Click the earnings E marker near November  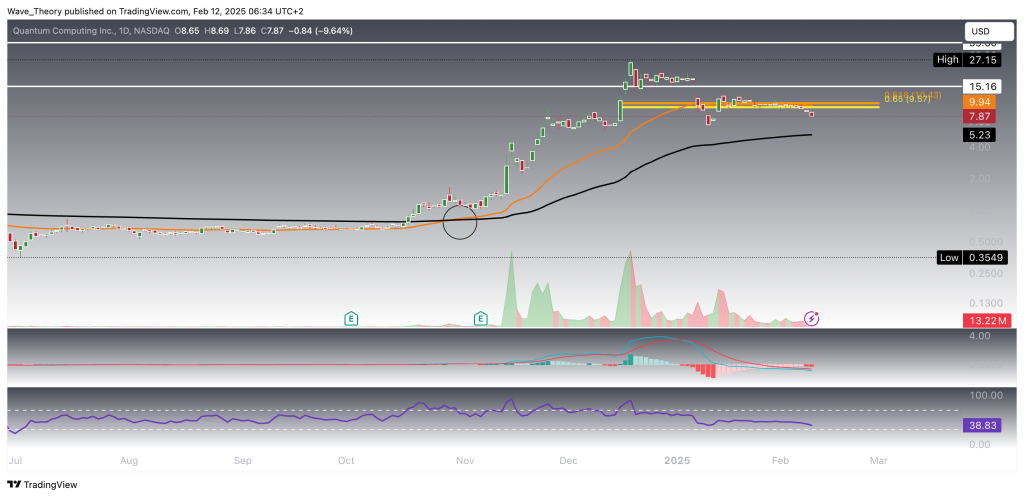481,319
